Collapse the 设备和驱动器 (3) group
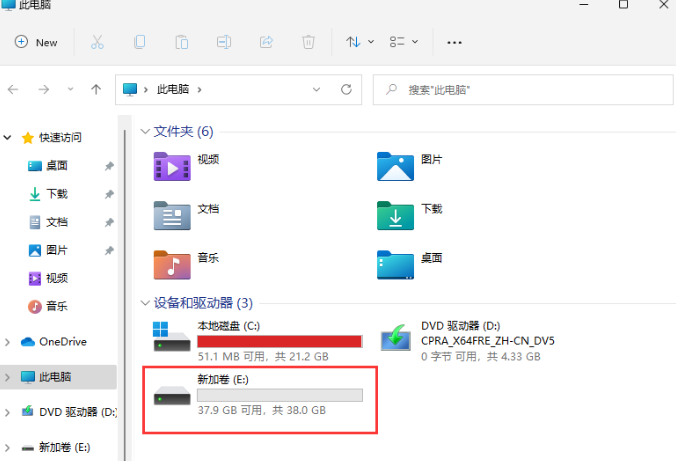The image size is (676, 461). [x=145, y=303]
